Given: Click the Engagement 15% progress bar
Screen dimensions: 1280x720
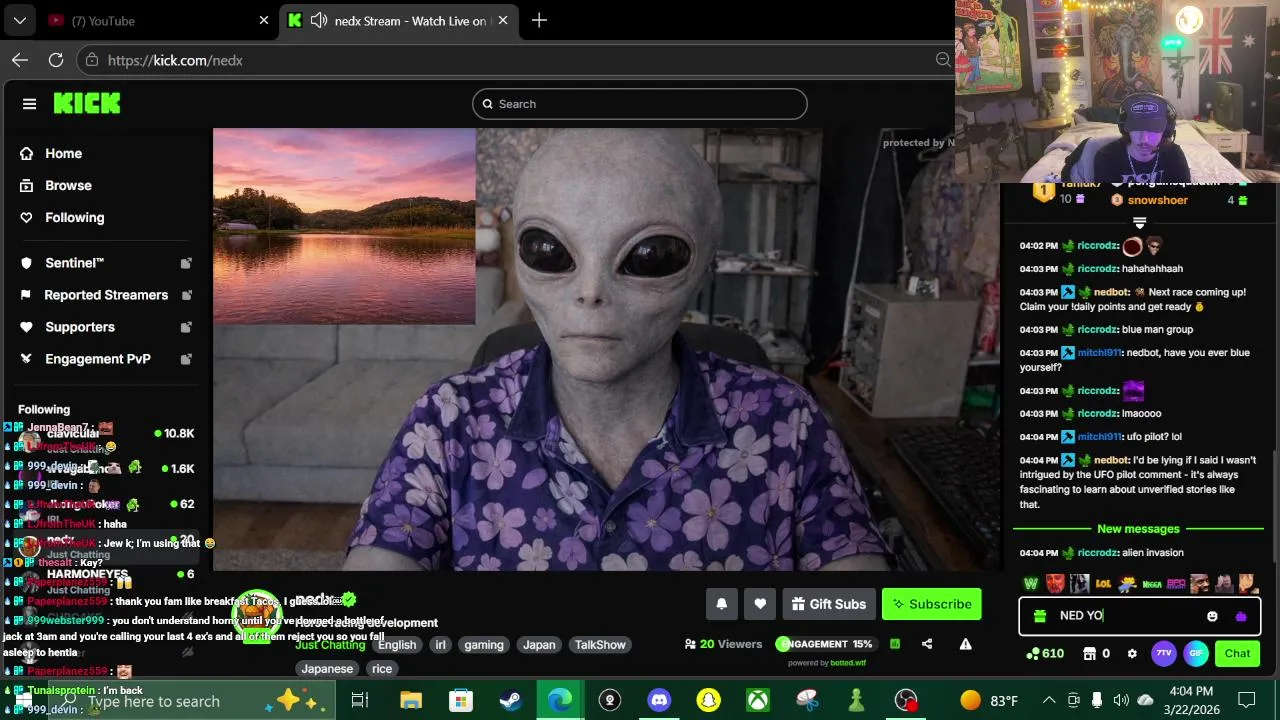Looking at the screenshot, I should pyautogui.click(x=825, y=644).
